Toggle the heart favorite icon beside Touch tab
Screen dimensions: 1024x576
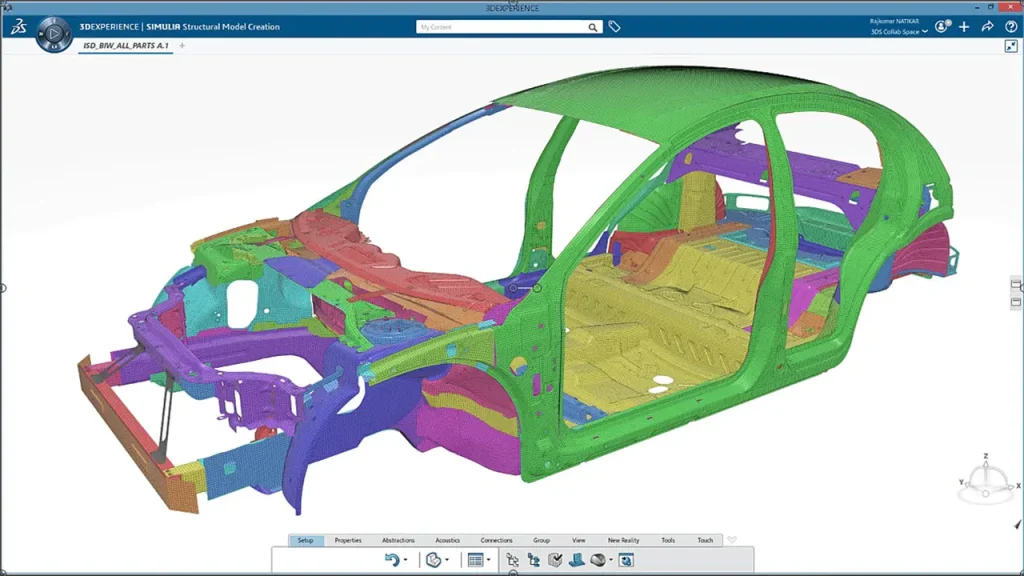click(732, 540)
